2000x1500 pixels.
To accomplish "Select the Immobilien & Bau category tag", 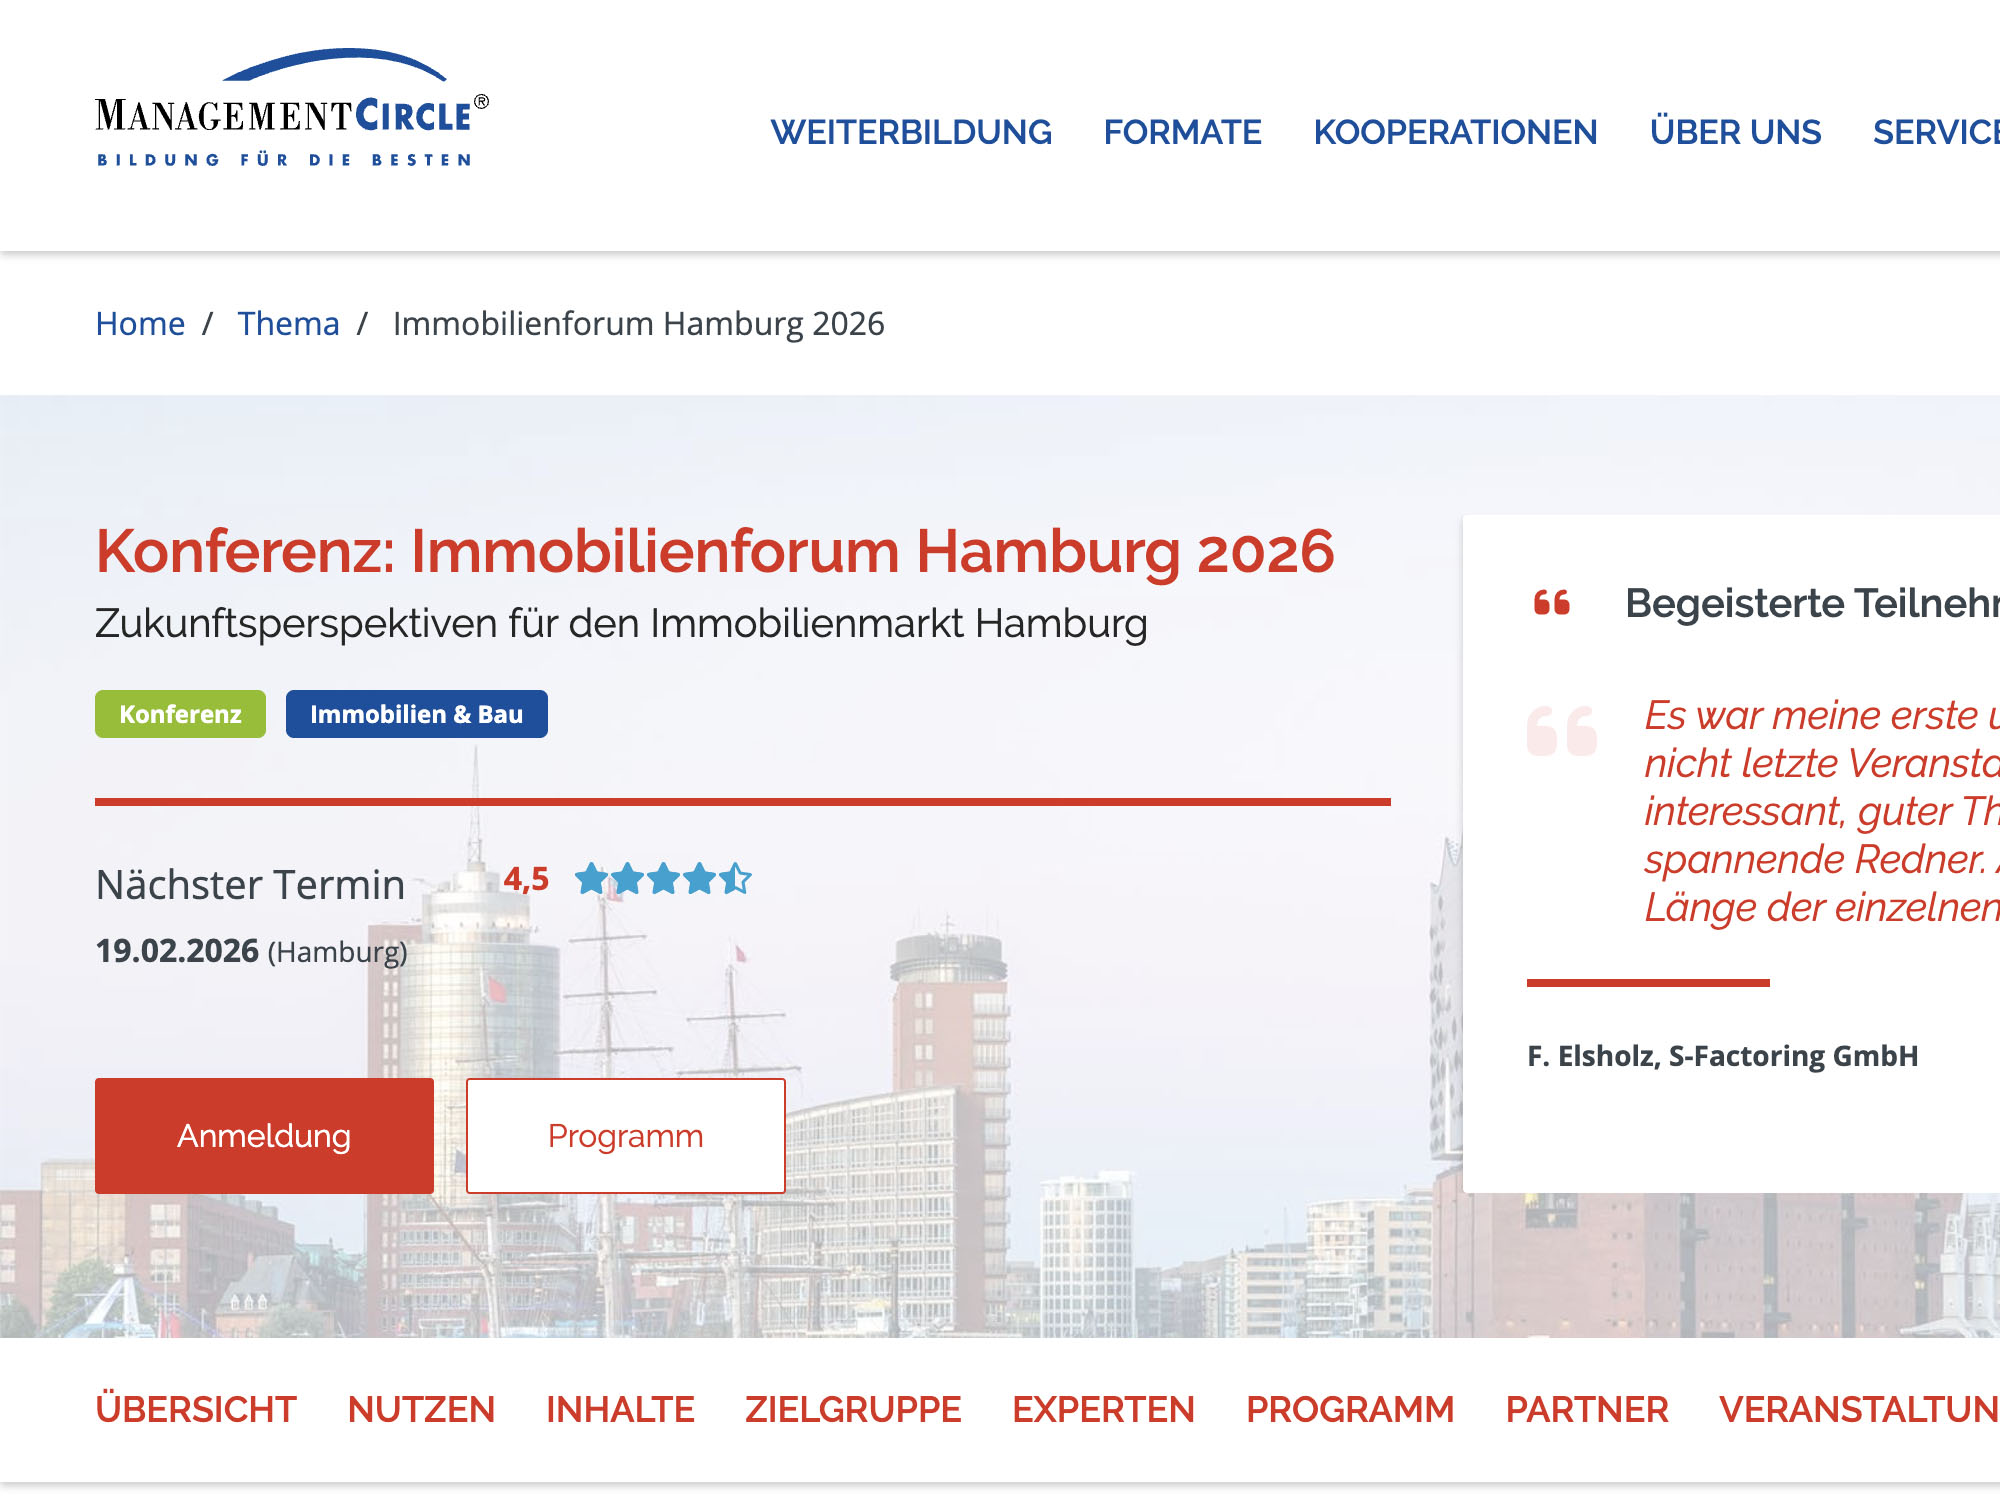I will 417,714.
